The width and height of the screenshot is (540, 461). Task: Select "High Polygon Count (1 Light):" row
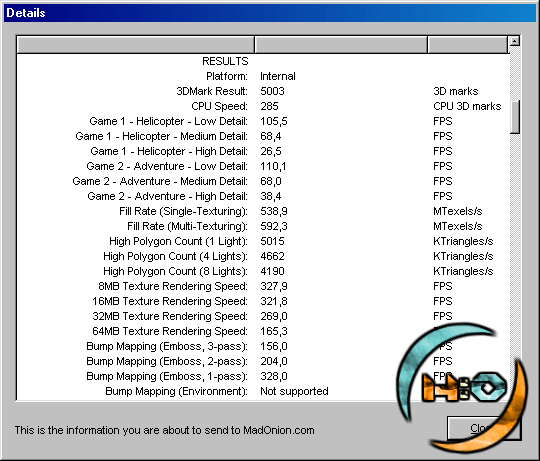click(x=178, y=241)
